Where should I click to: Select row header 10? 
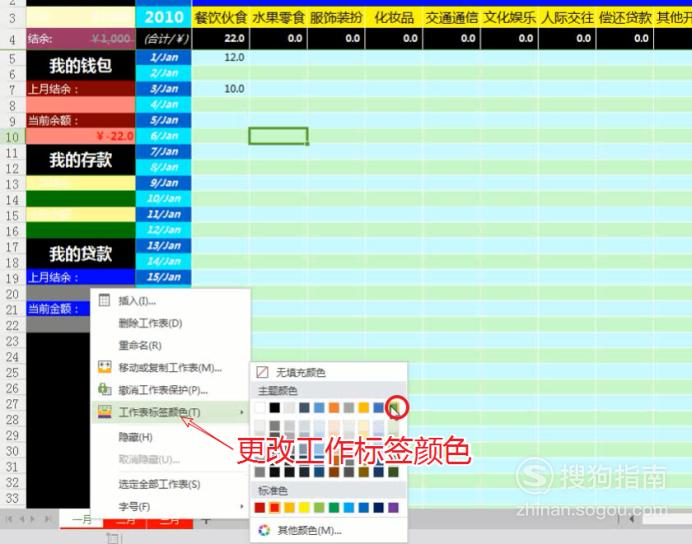tap(12, 136)
